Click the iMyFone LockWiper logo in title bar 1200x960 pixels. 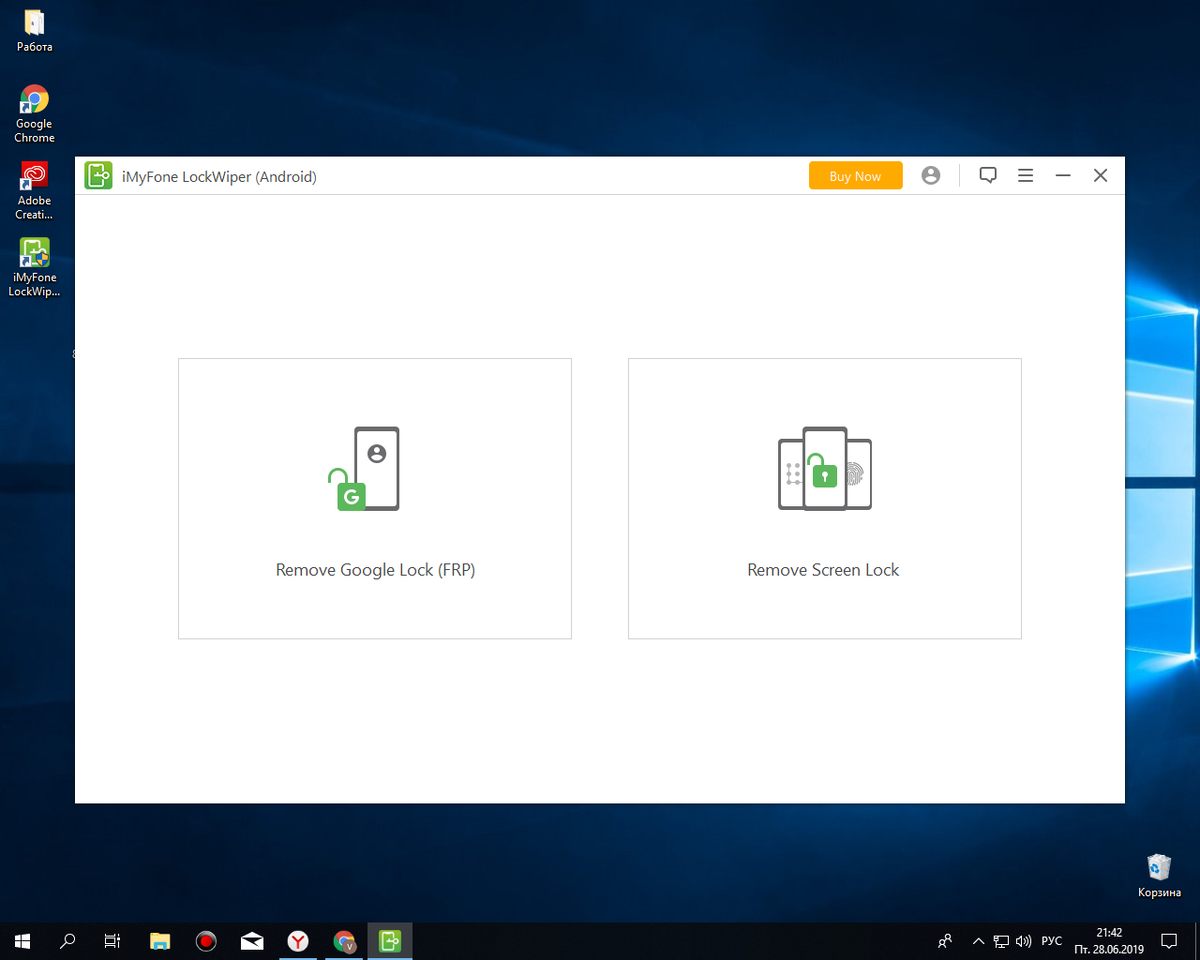tap(98, 176)
